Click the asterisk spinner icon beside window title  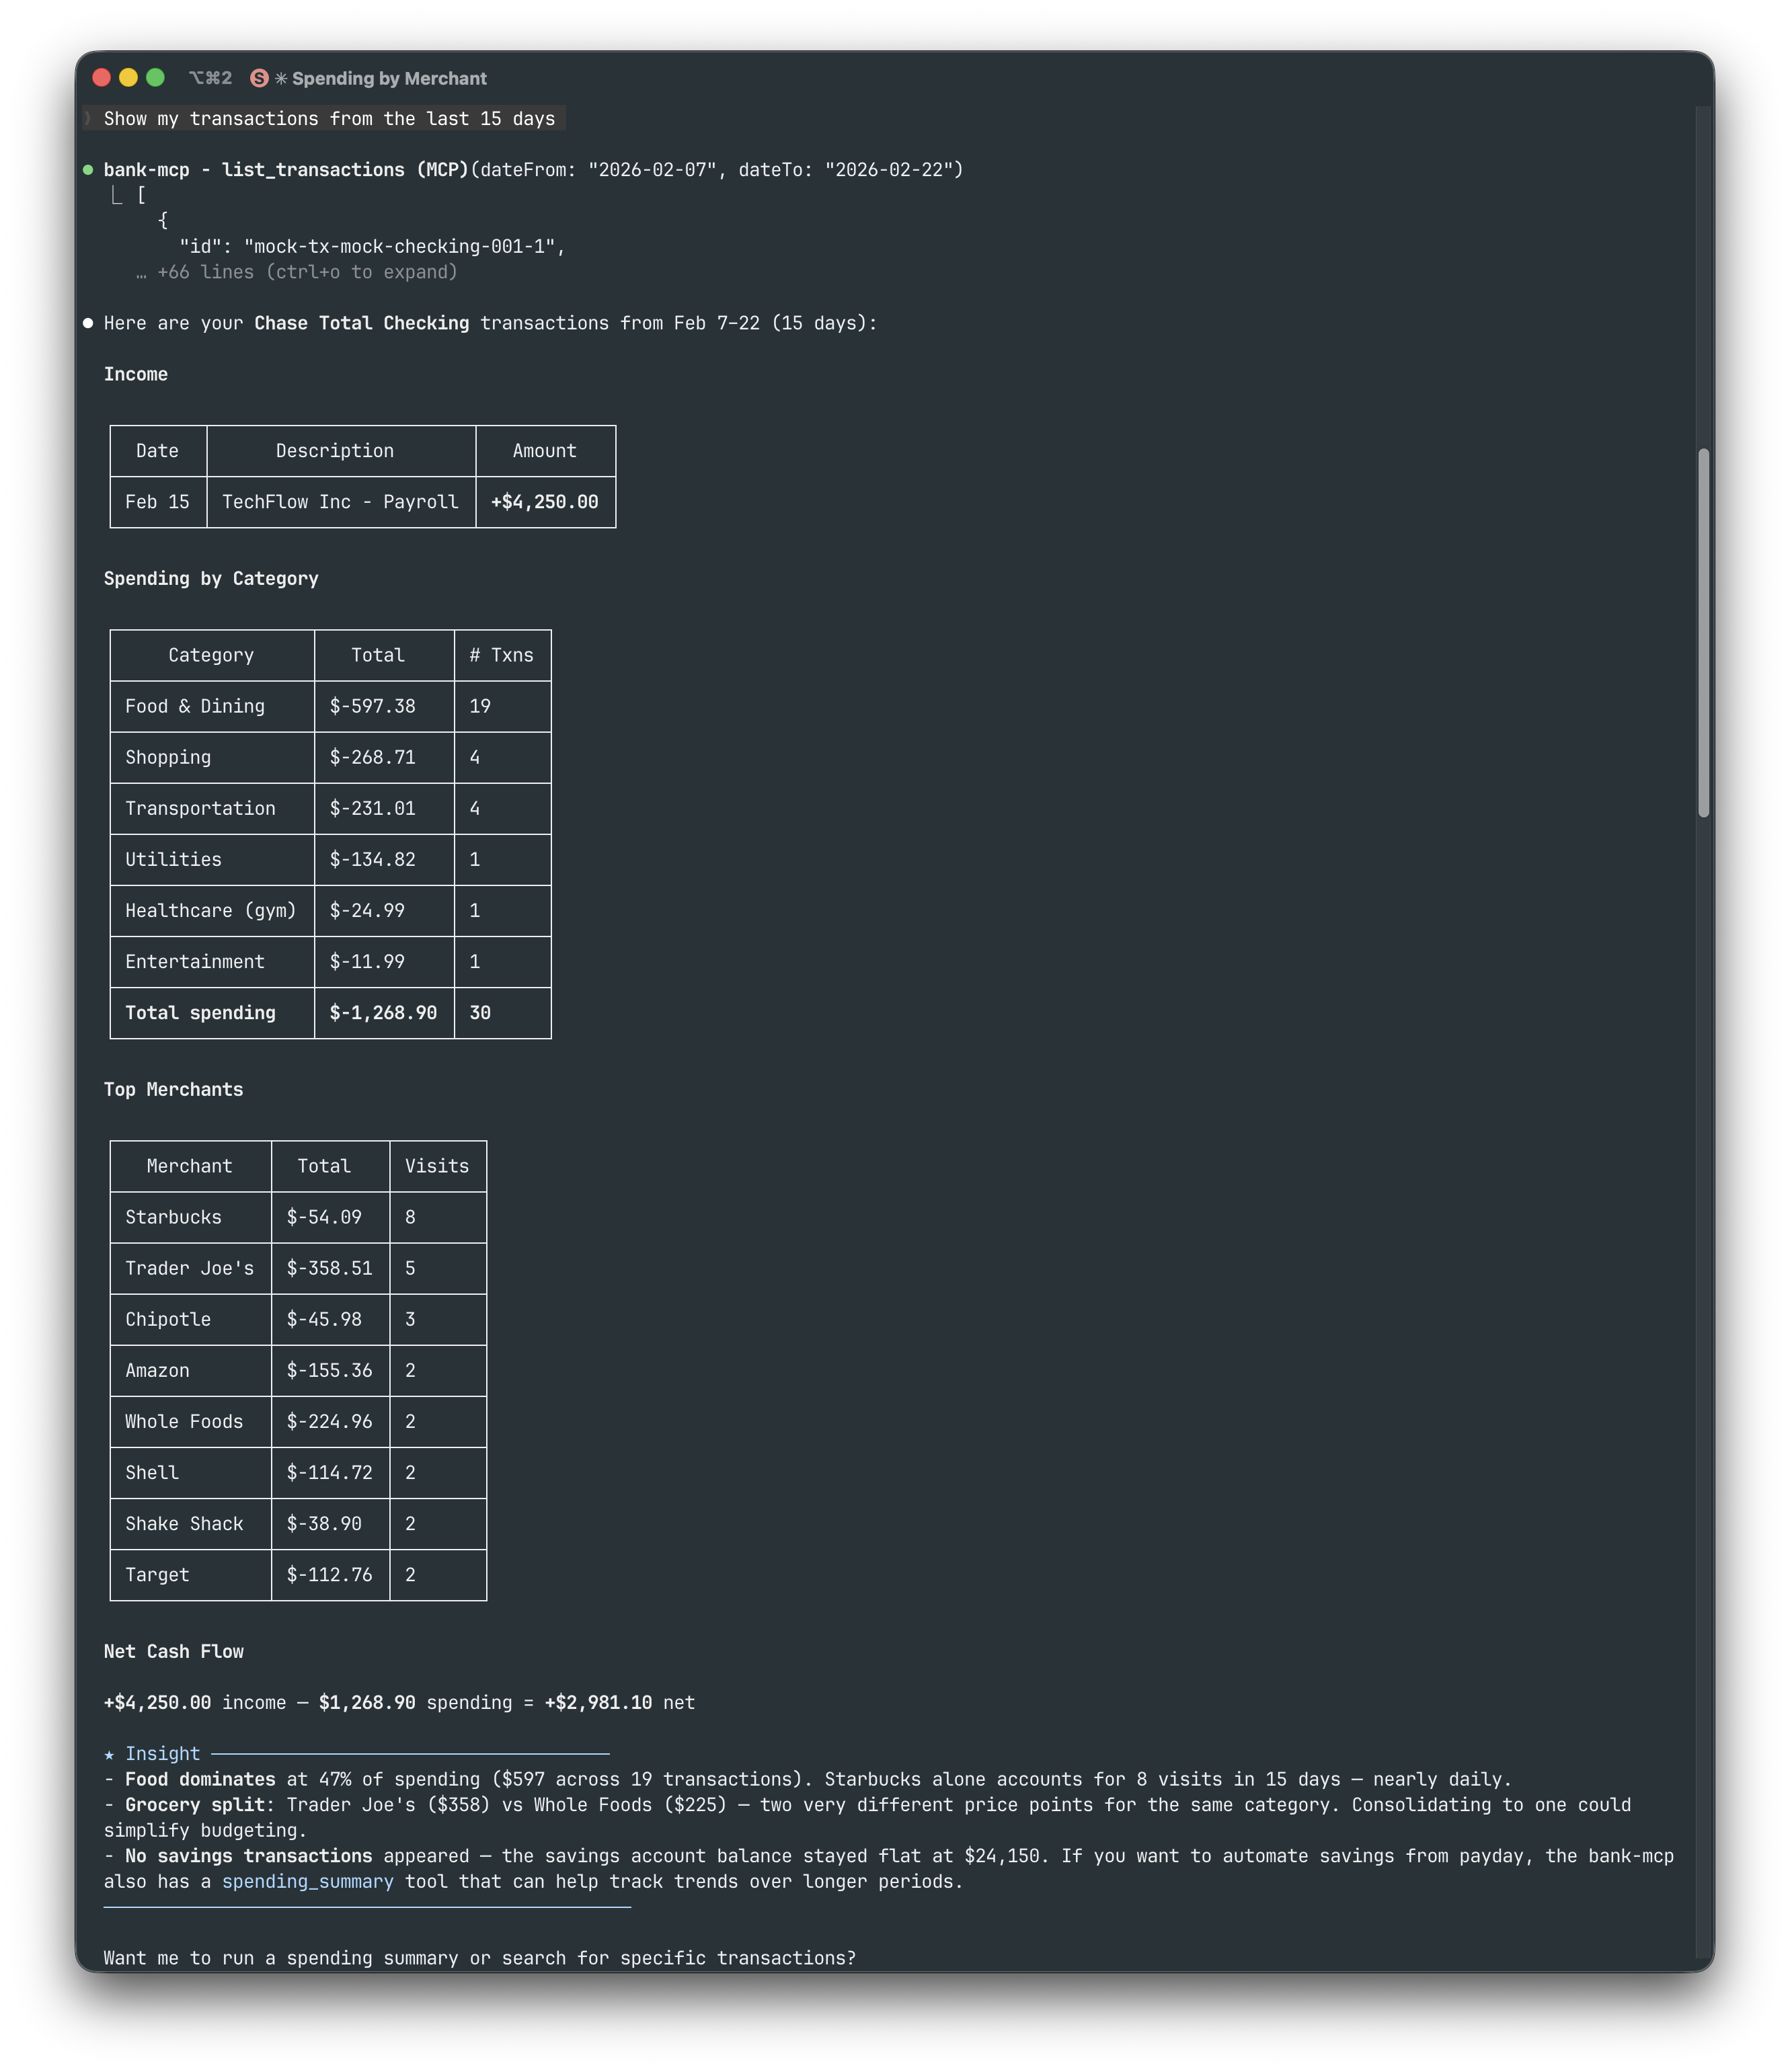[281, 78]
